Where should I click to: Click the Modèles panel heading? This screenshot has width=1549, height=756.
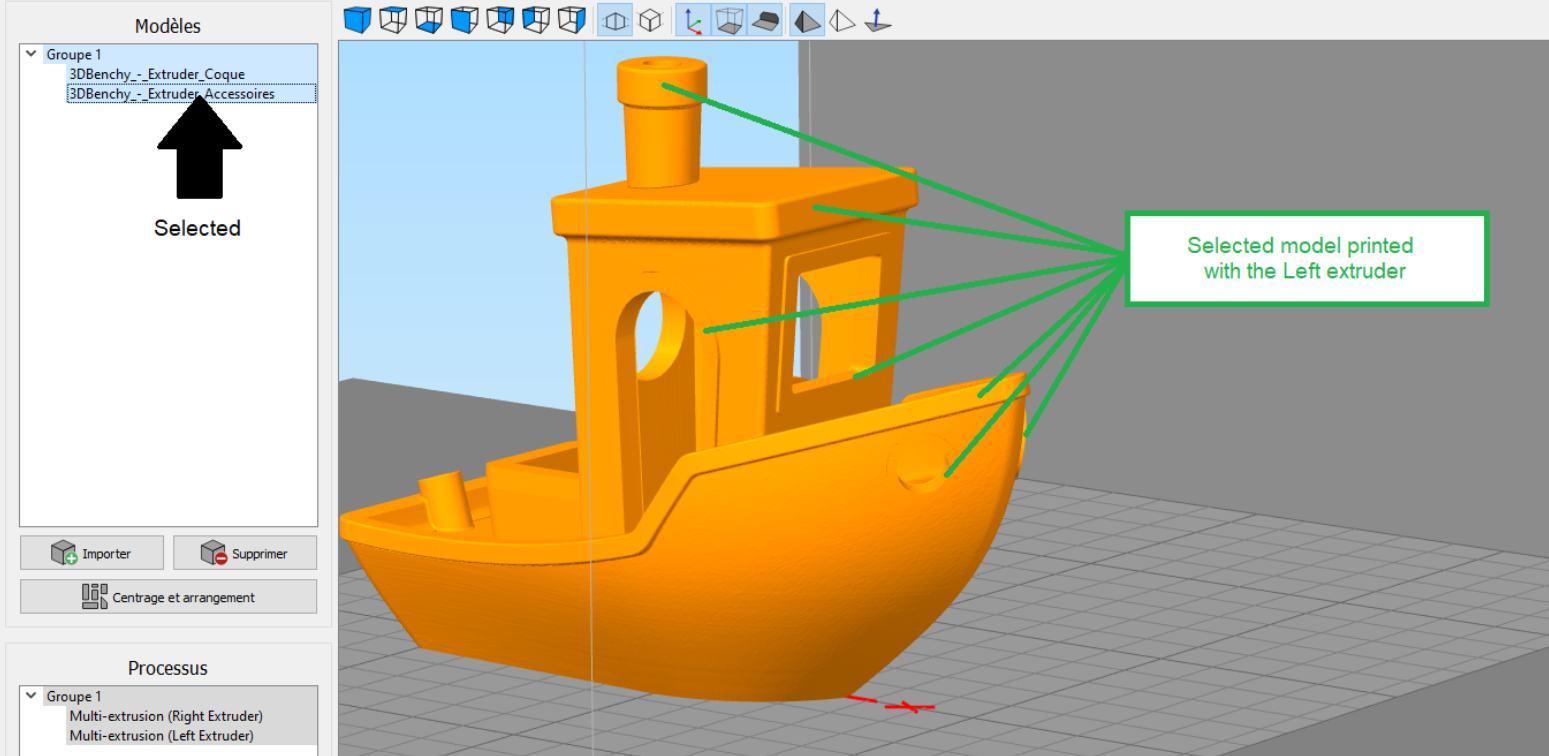pos(168,26)
